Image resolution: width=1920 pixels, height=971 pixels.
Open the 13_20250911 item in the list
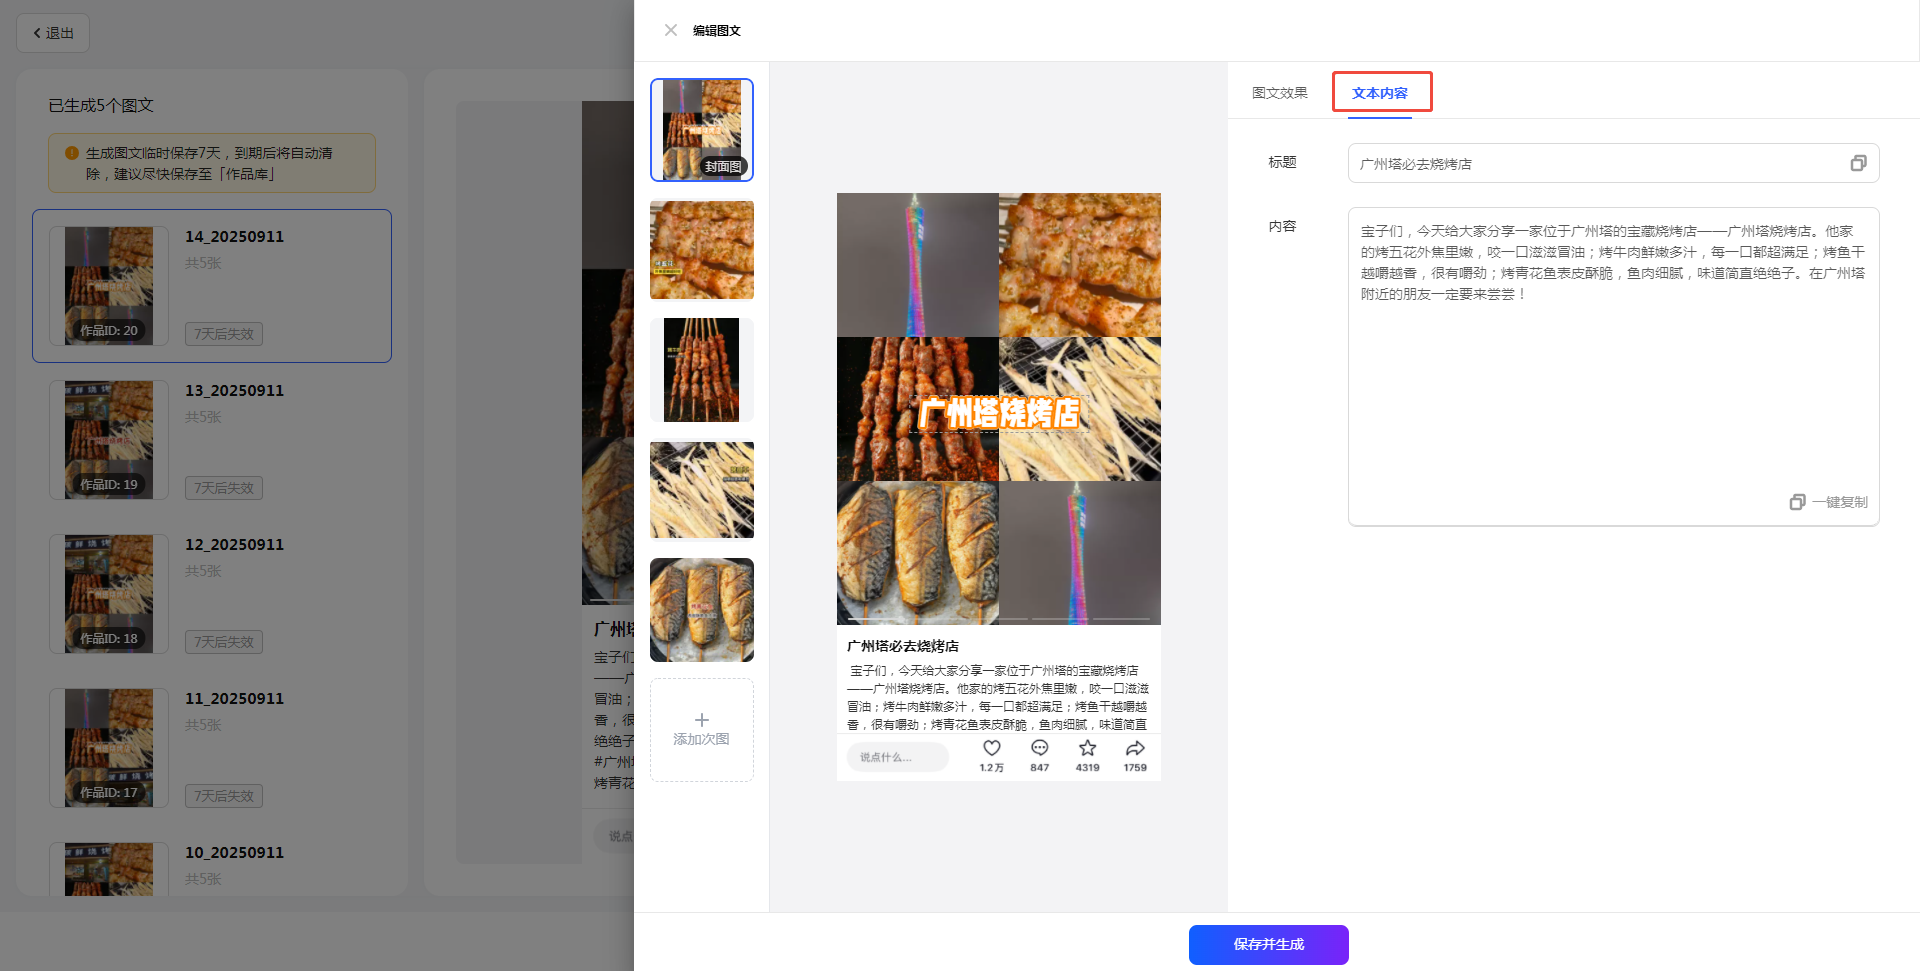click(x=212, y=440)
